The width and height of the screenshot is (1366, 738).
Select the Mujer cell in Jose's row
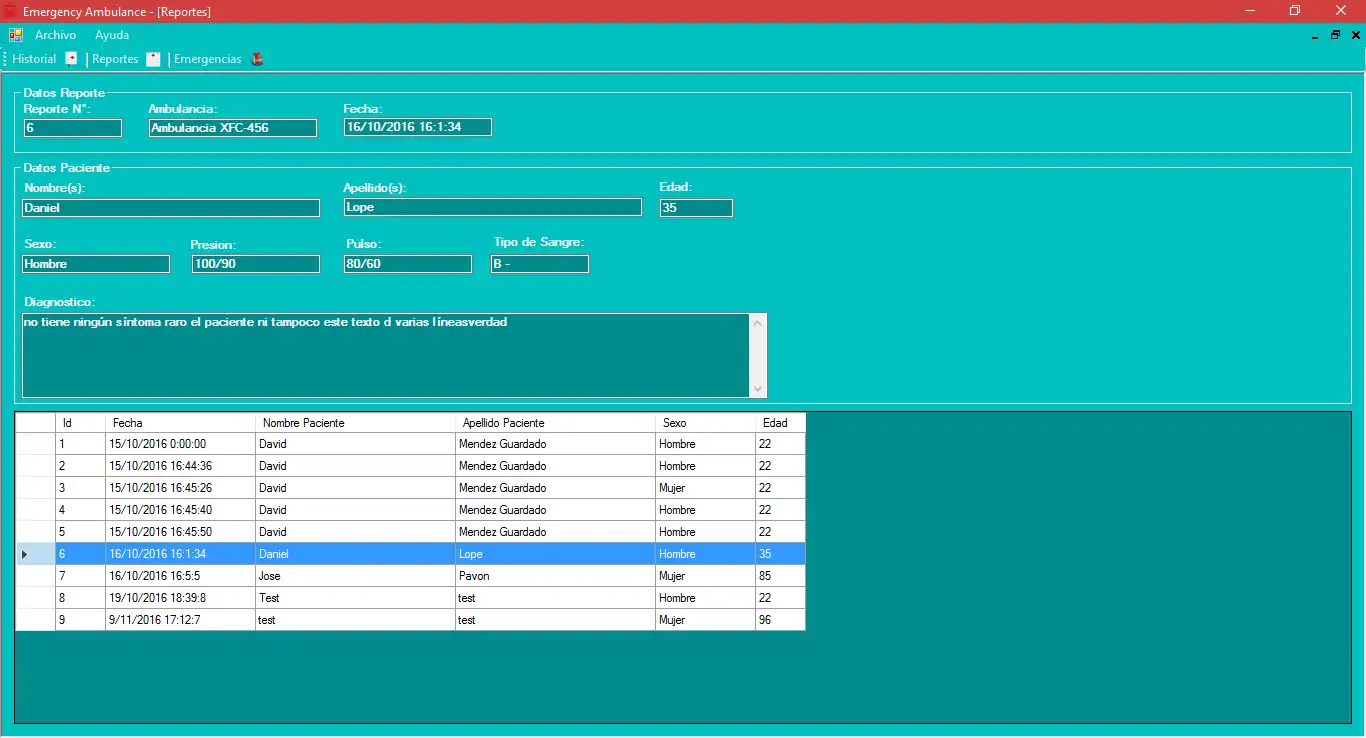705,576
